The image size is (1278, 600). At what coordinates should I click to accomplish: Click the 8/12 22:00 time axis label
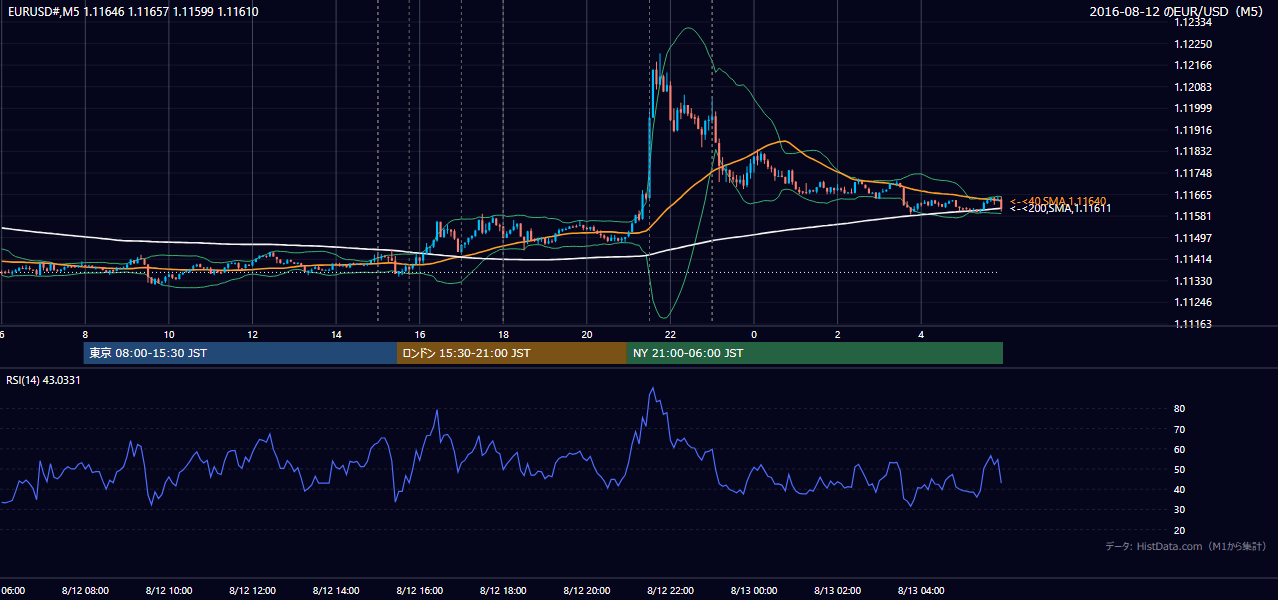pos(671,590)
